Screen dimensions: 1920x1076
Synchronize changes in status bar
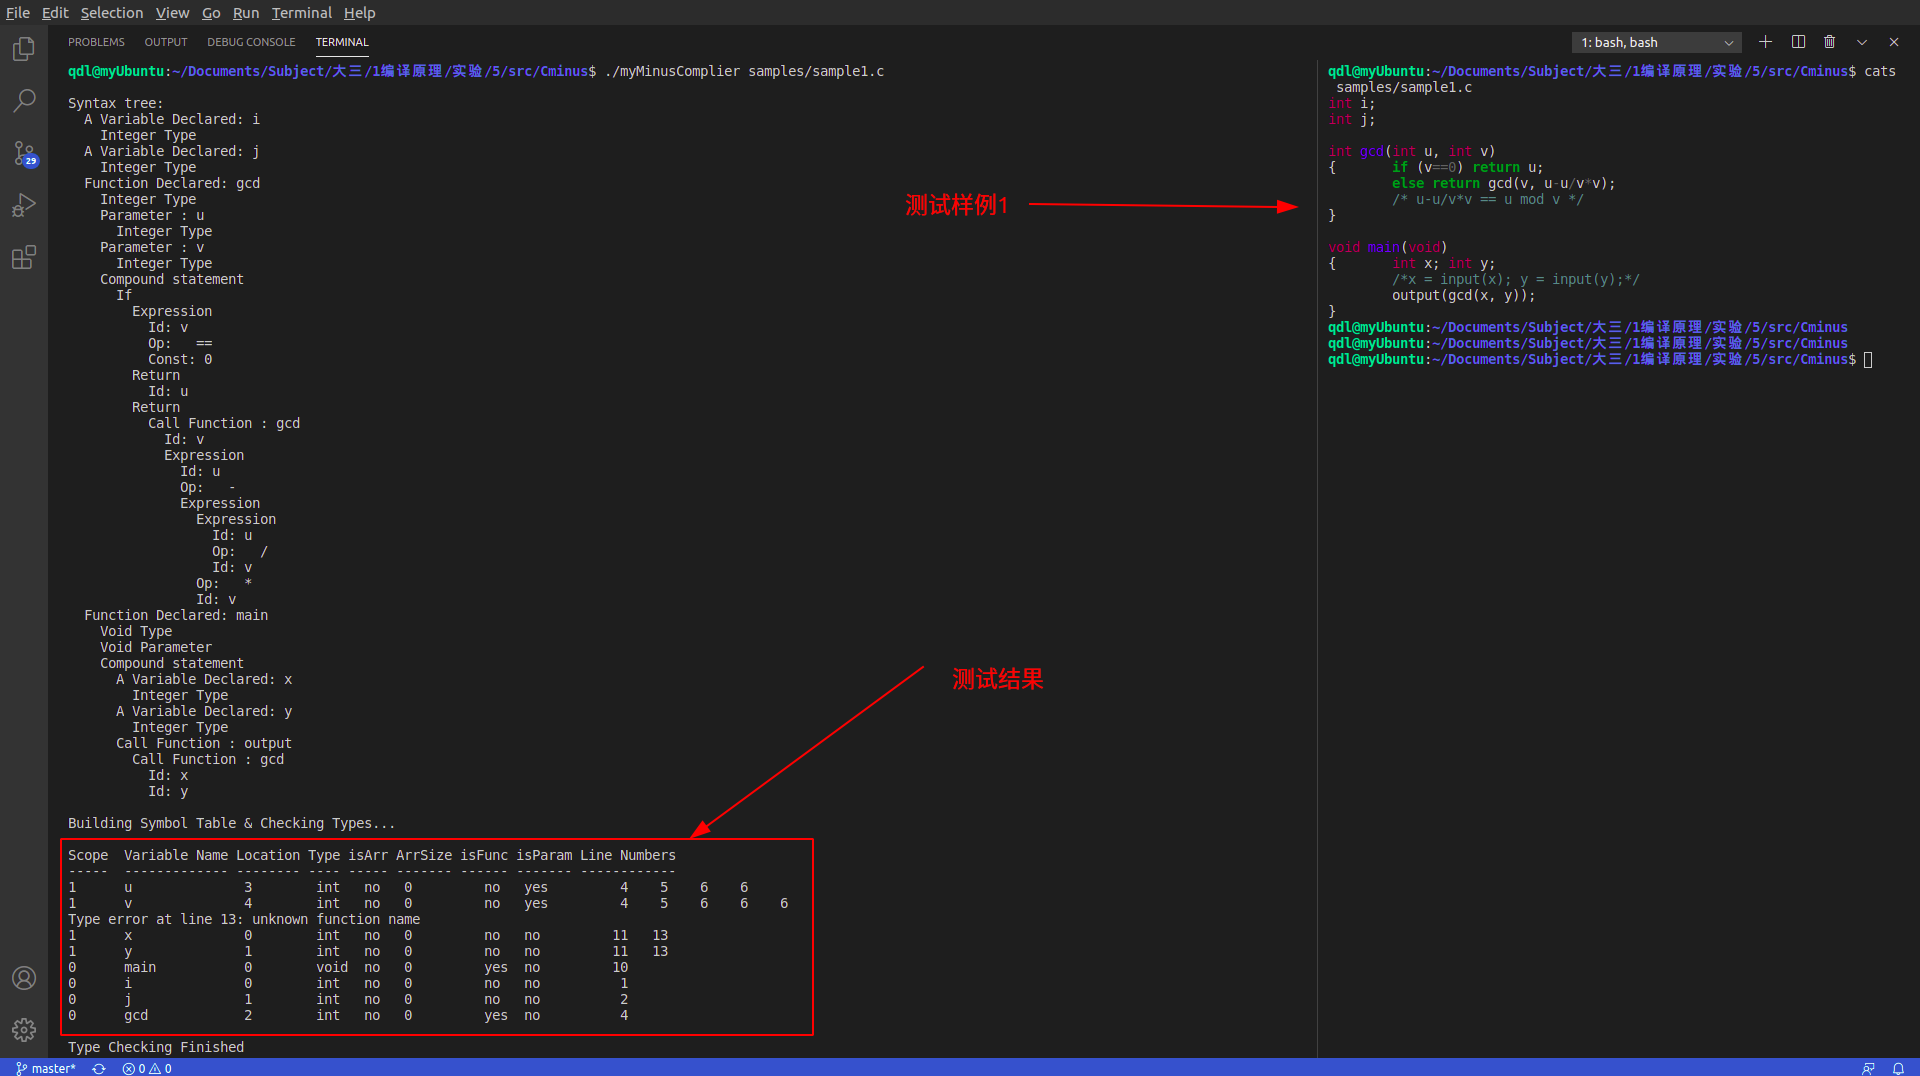(99, 1068)
